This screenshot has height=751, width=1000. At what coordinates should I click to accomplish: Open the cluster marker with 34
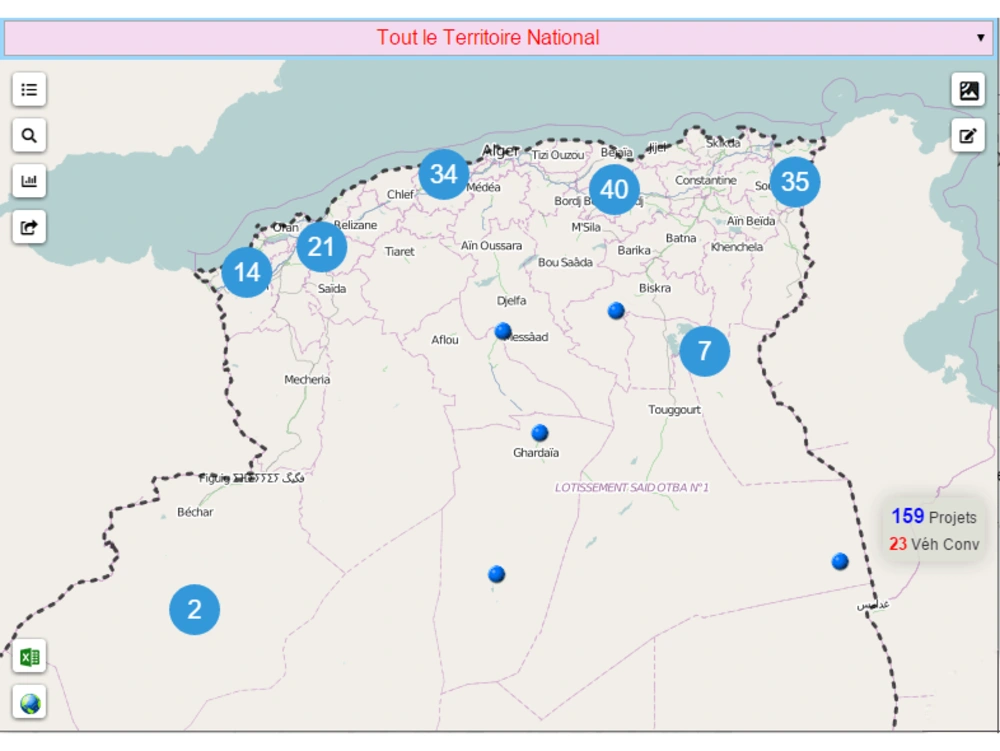coord(444,174)
